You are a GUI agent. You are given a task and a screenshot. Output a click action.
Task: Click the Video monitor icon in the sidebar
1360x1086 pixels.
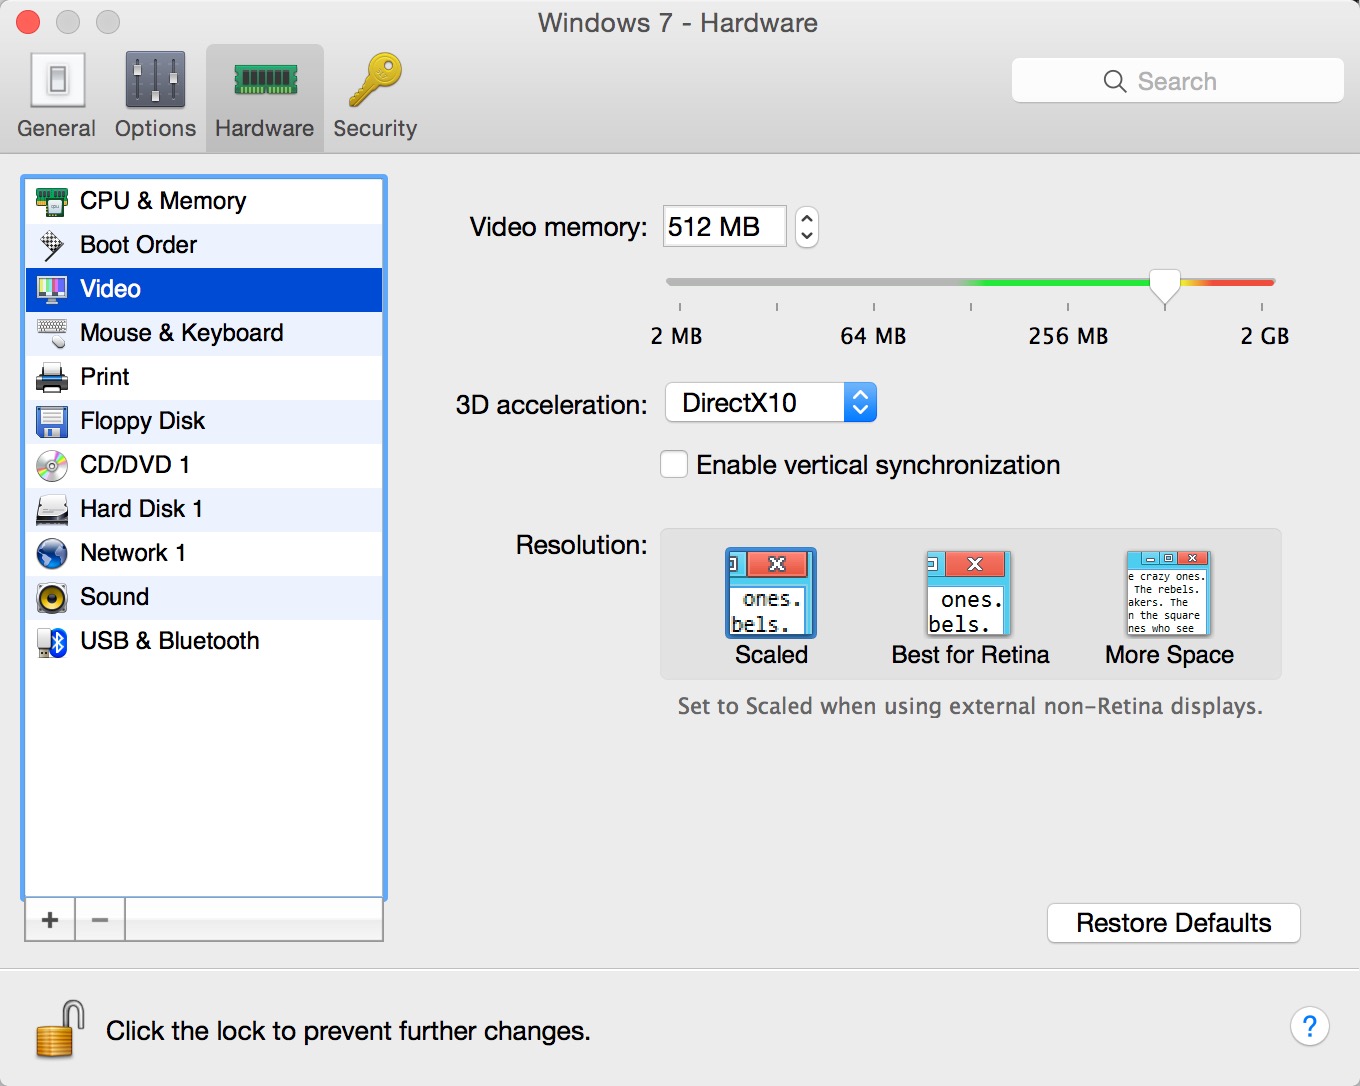(52, 289)
